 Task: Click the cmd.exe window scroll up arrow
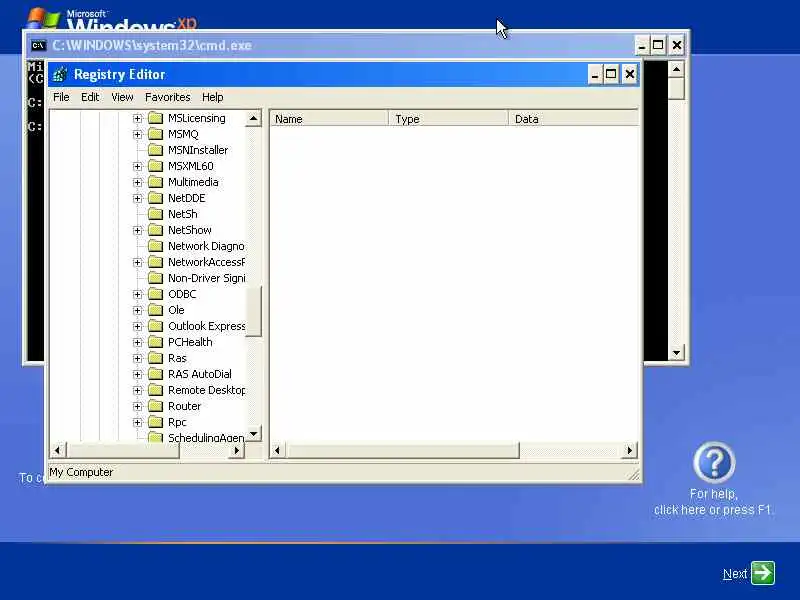point(677,69)
